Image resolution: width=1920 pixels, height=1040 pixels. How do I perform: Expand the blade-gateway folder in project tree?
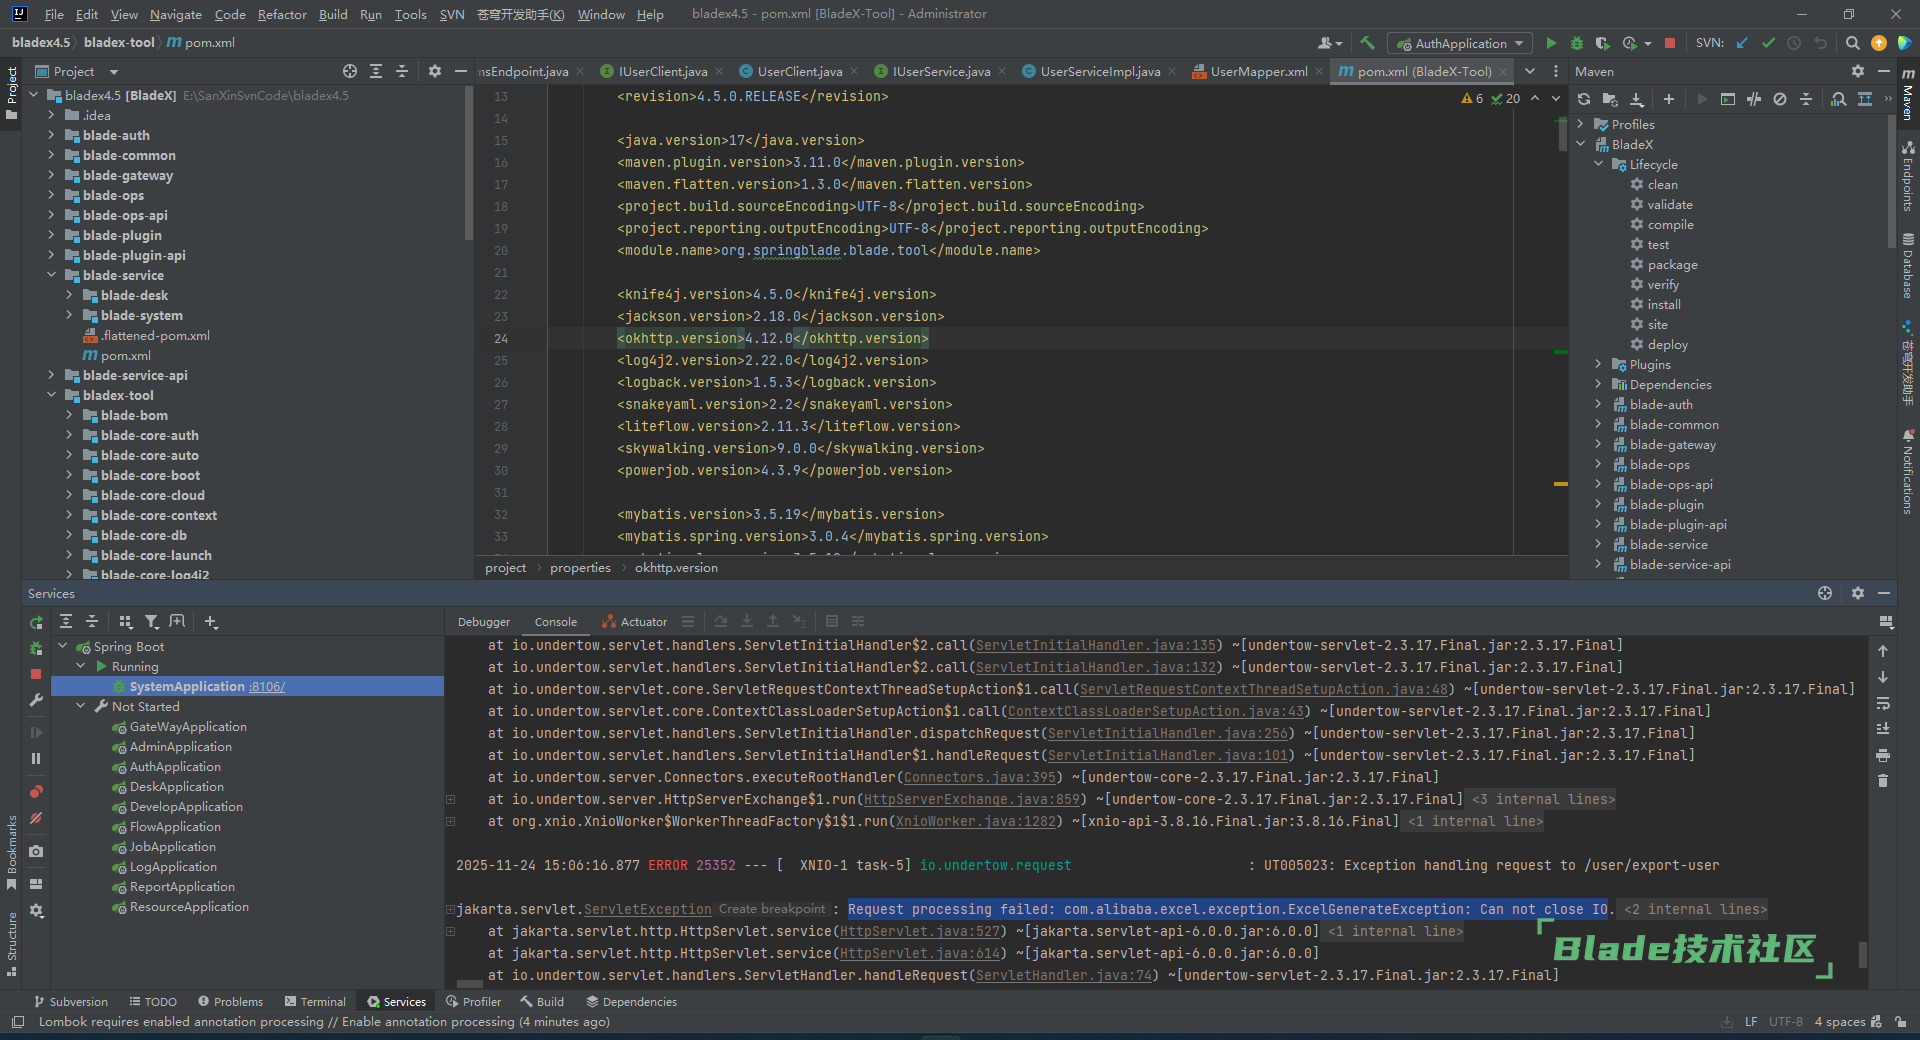[52, 175]
